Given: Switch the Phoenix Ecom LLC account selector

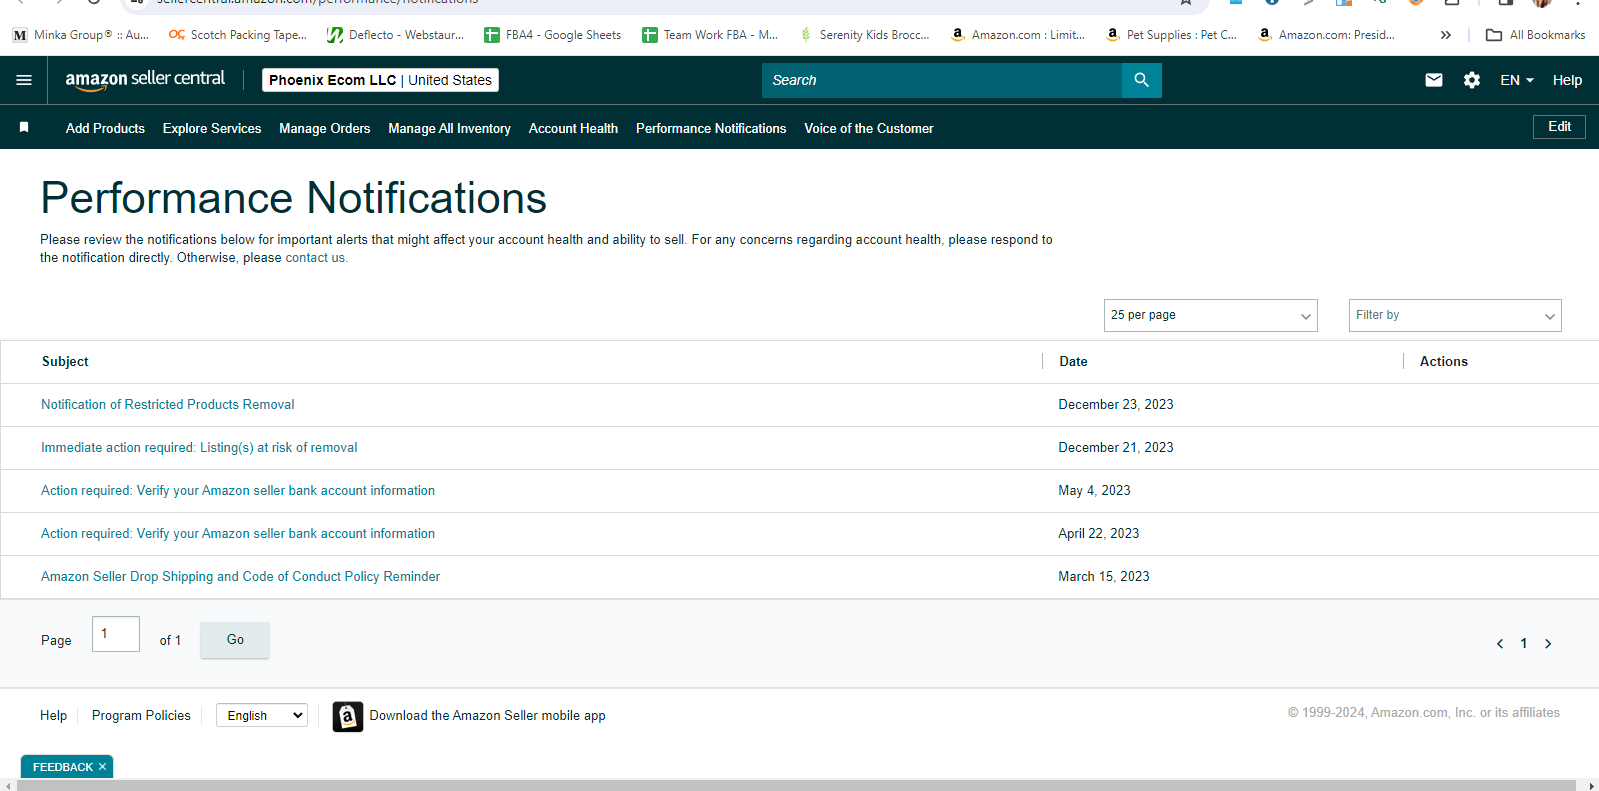Looking at the screenshot, I should tap(380, 80).
